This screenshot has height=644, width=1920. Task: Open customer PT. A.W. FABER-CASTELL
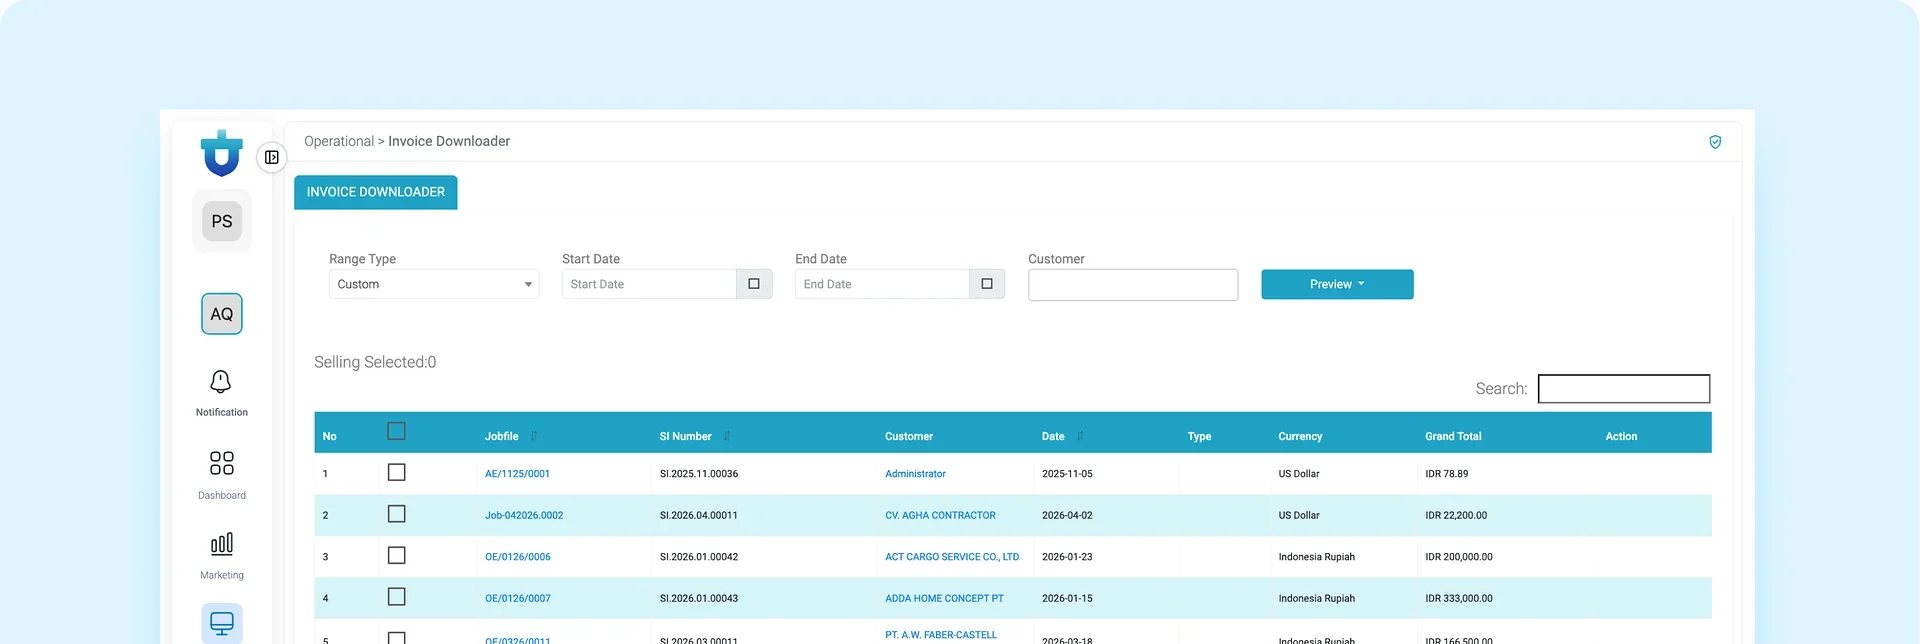coord(941,635)
